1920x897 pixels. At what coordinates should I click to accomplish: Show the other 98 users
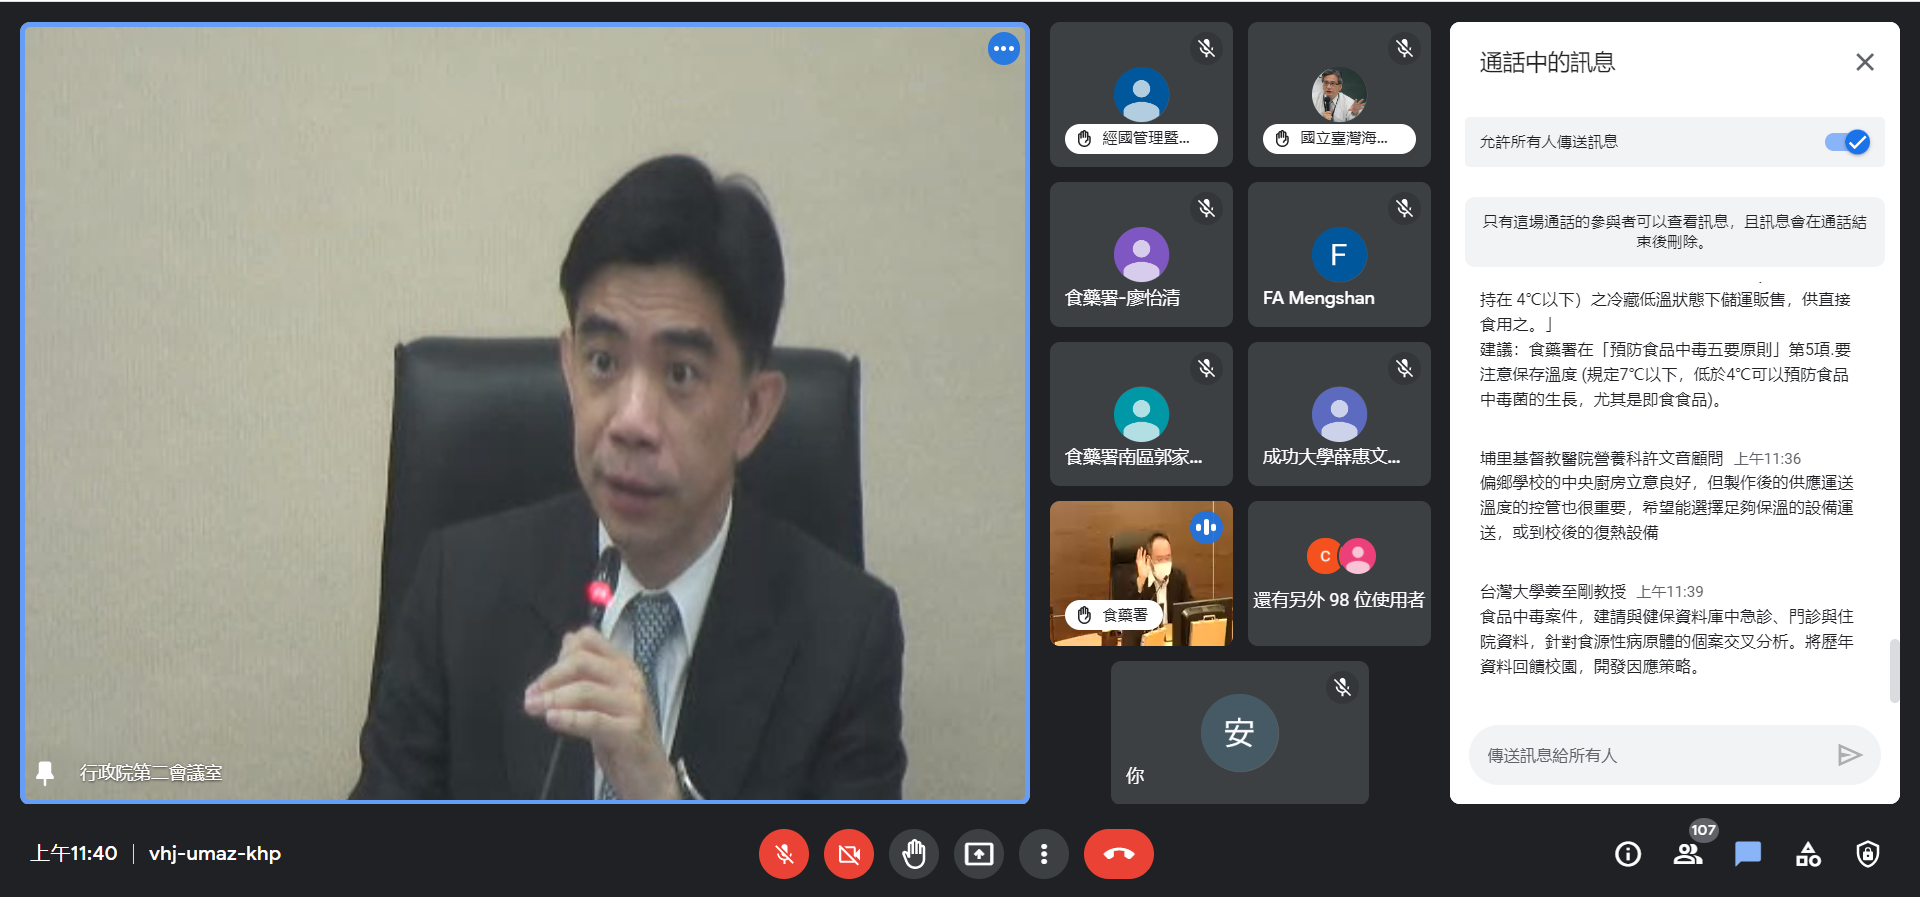[1339, 573]
